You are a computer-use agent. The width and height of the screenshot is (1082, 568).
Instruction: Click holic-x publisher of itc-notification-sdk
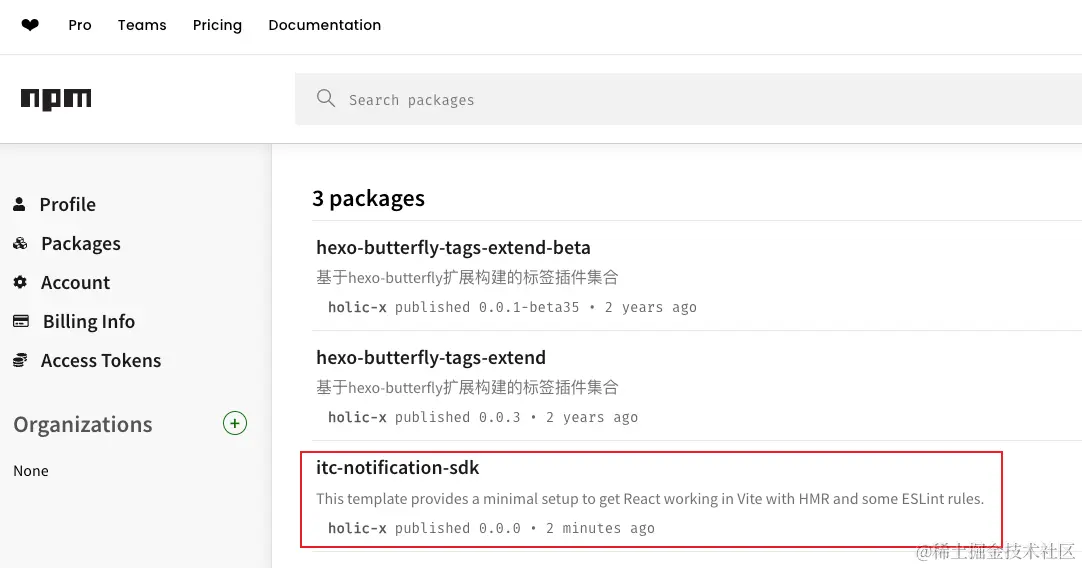coord(357,528)
